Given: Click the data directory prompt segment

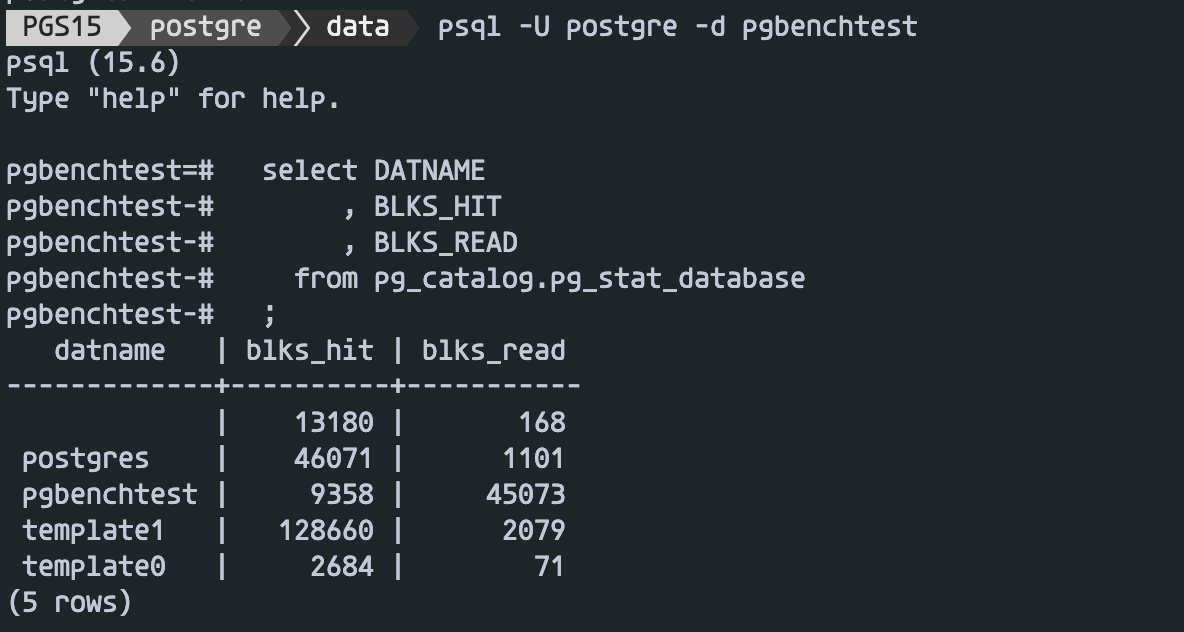Looking at the screenshot, I should [357, 26].
